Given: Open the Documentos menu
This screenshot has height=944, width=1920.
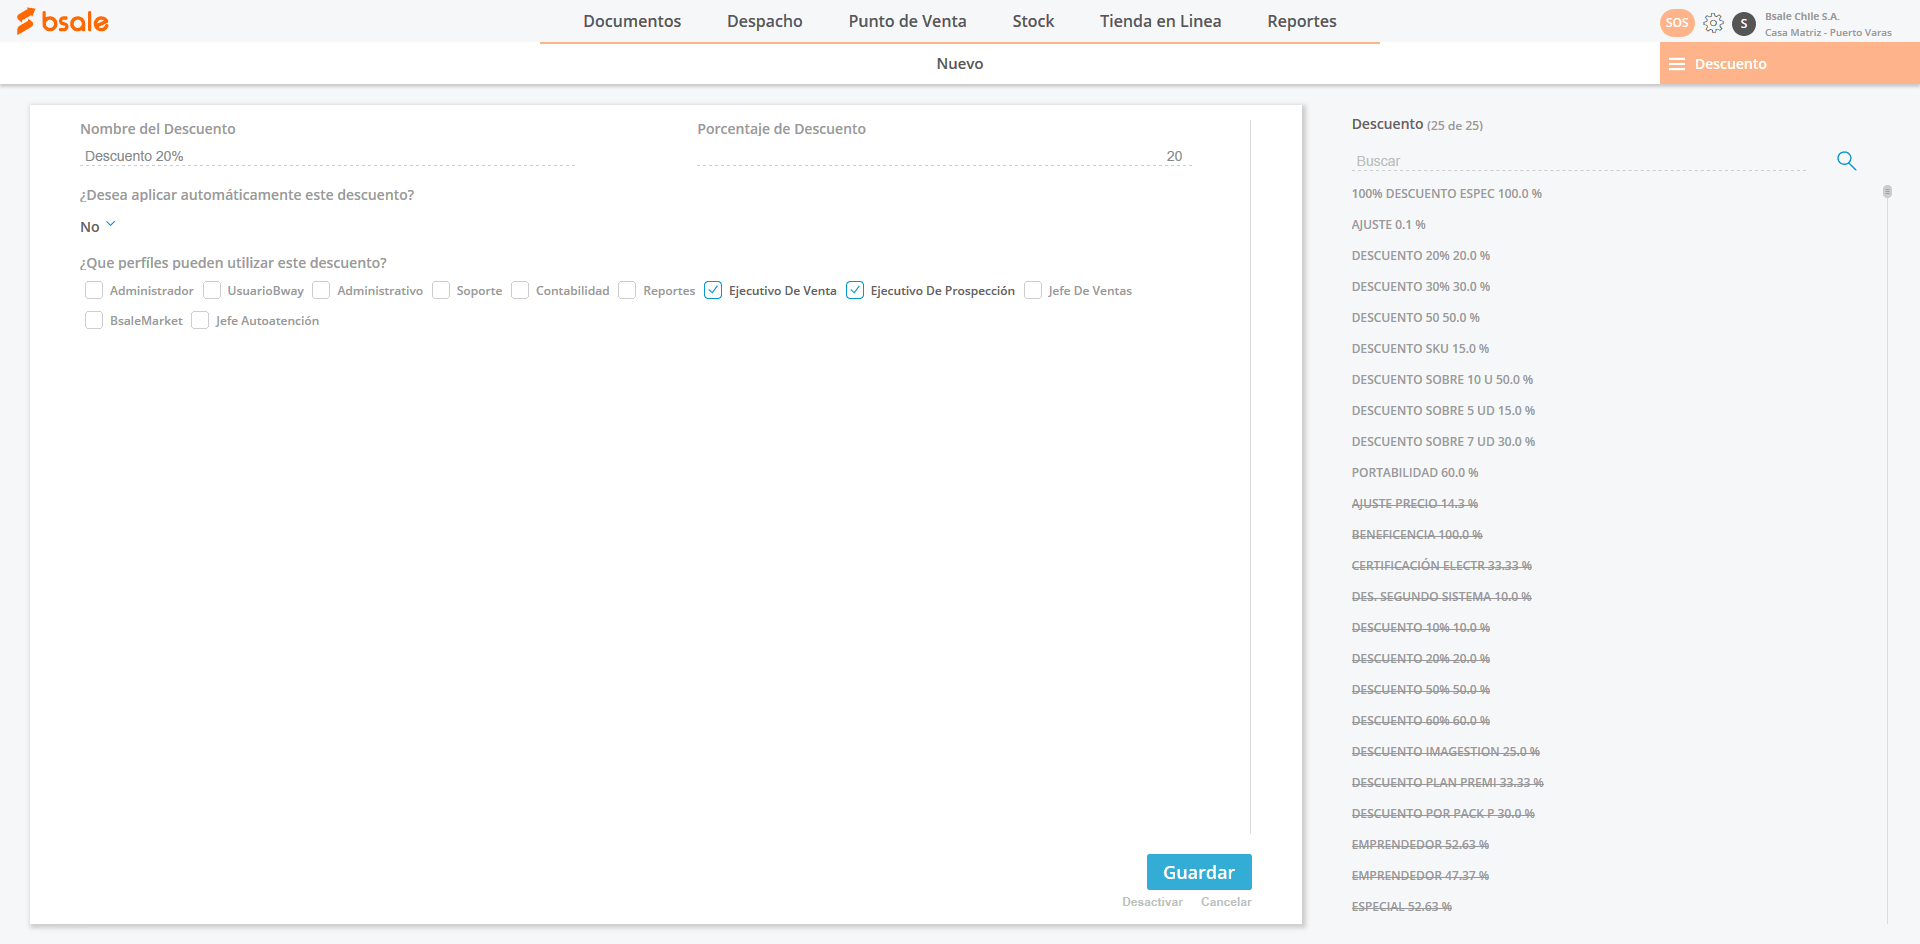Looking at the screenshot, I should tap(632, 21).
